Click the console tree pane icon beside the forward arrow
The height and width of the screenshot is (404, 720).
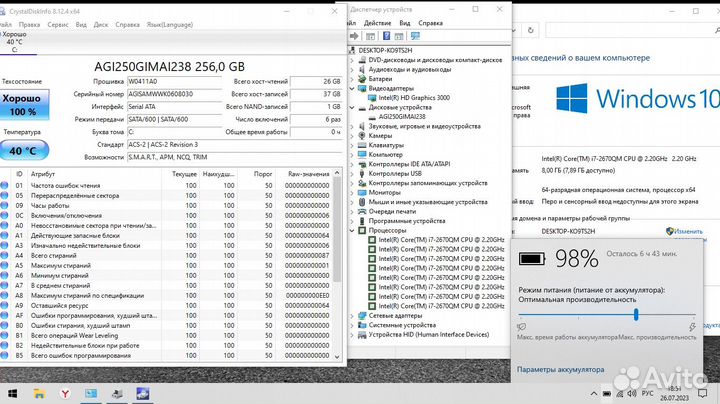pos(371,36)
